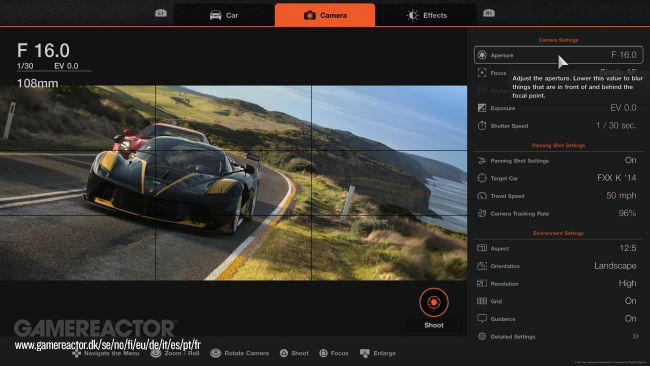Change the Aperture F 16.0 value
Image resolution: width=650 pixels, height=366 pixels.
pyautogui.click(x=623, y=55)
